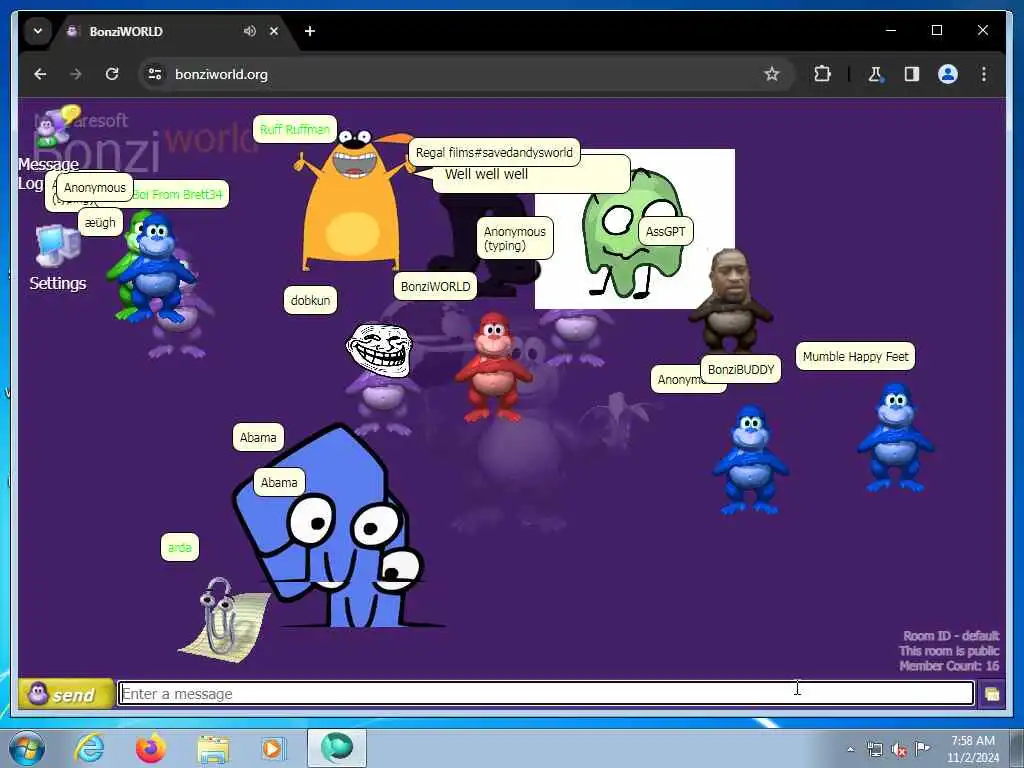The image size is (1024, 768).
Task: Click the AssGPT name tag
Action: pyautogui.click(x=665, y=231)
